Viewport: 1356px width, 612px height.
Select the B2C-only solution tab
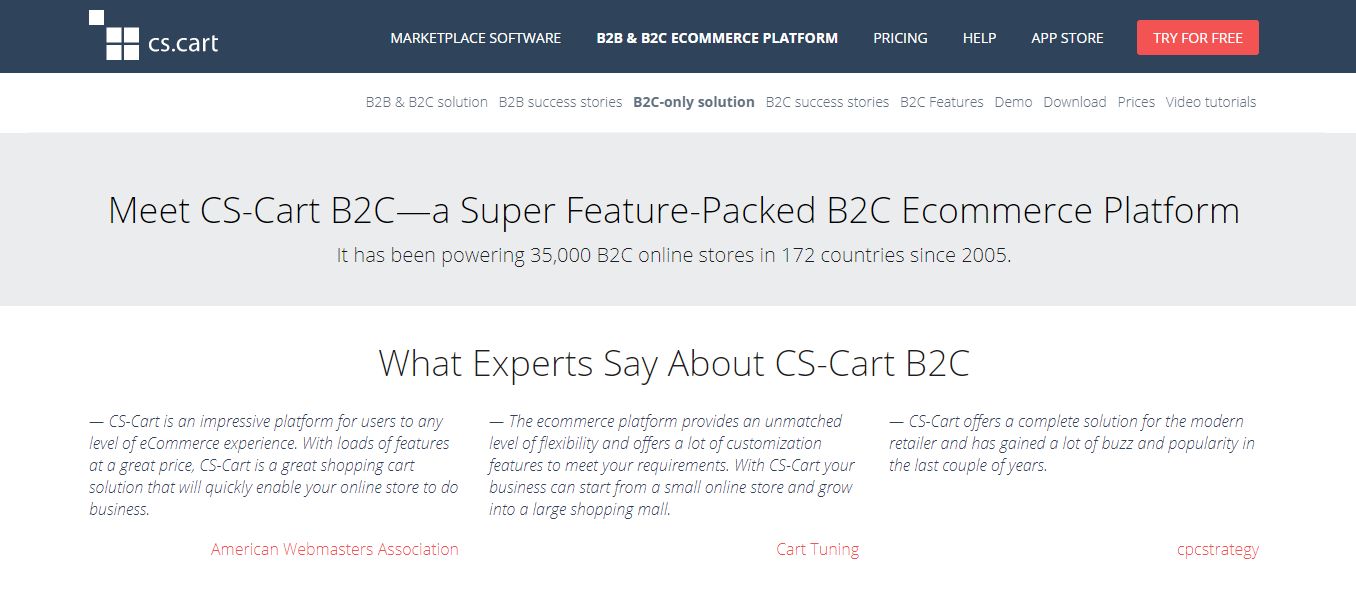click(x=693, y=102)
